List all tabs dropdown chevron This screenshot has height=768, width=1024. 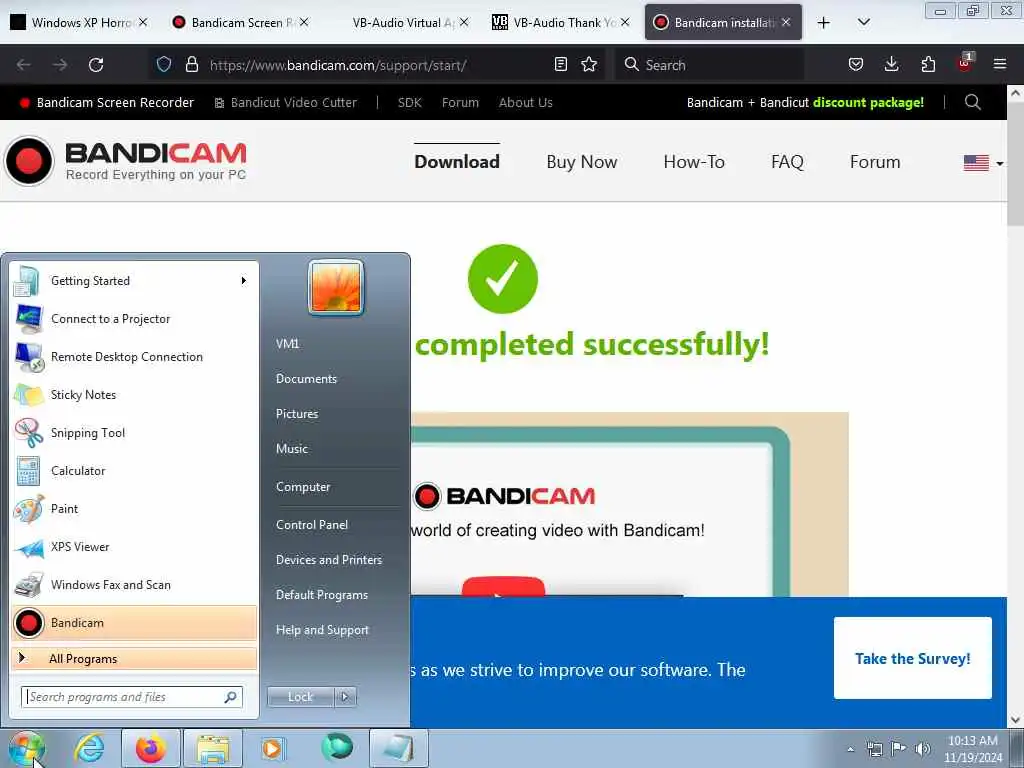tap(863, 23)
